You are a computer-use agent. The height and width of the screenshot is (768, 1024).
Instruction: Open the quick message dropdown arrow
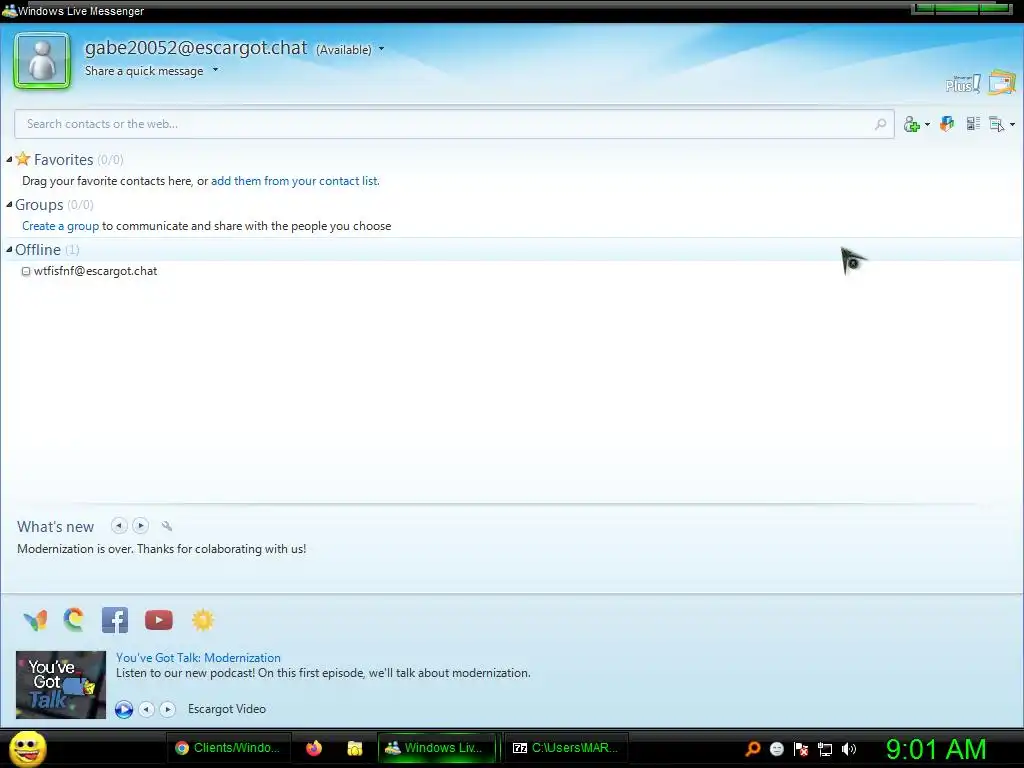pos(216,70)
